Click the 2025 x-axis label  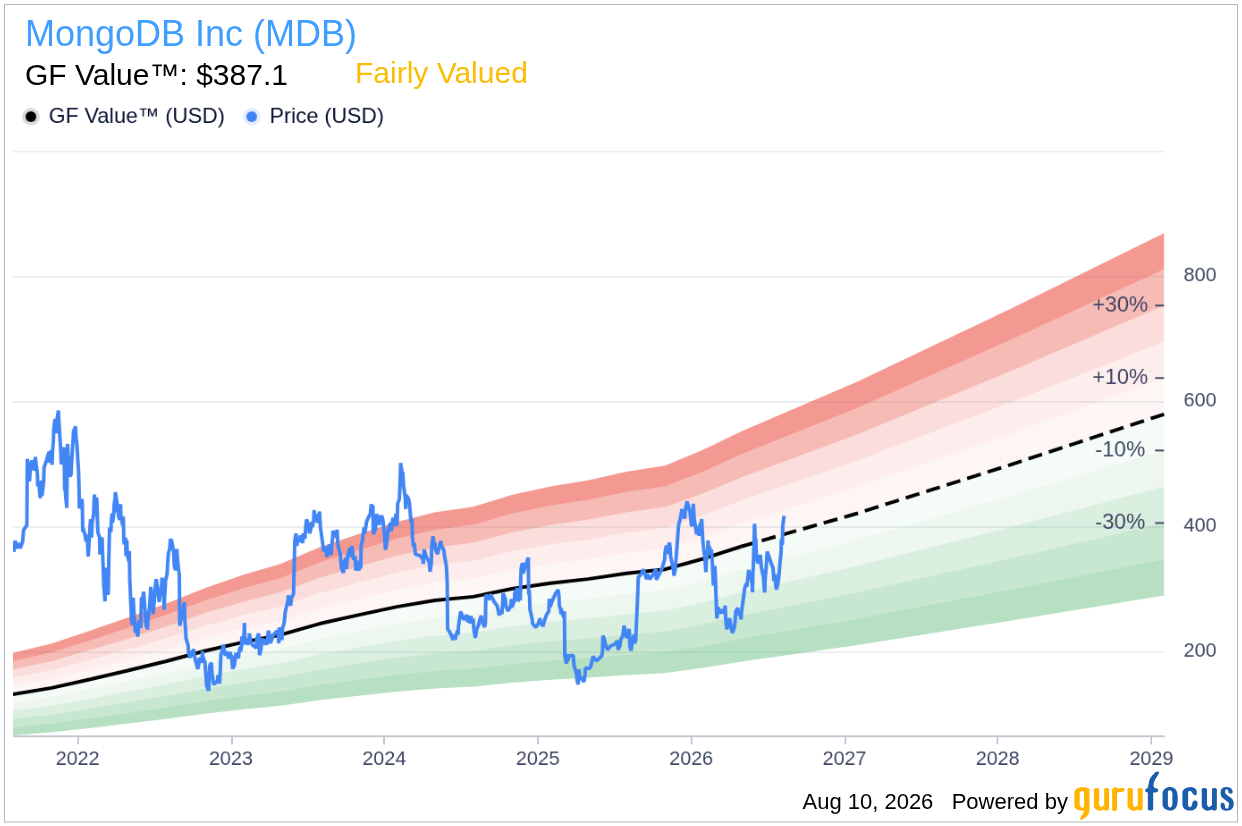537,758
